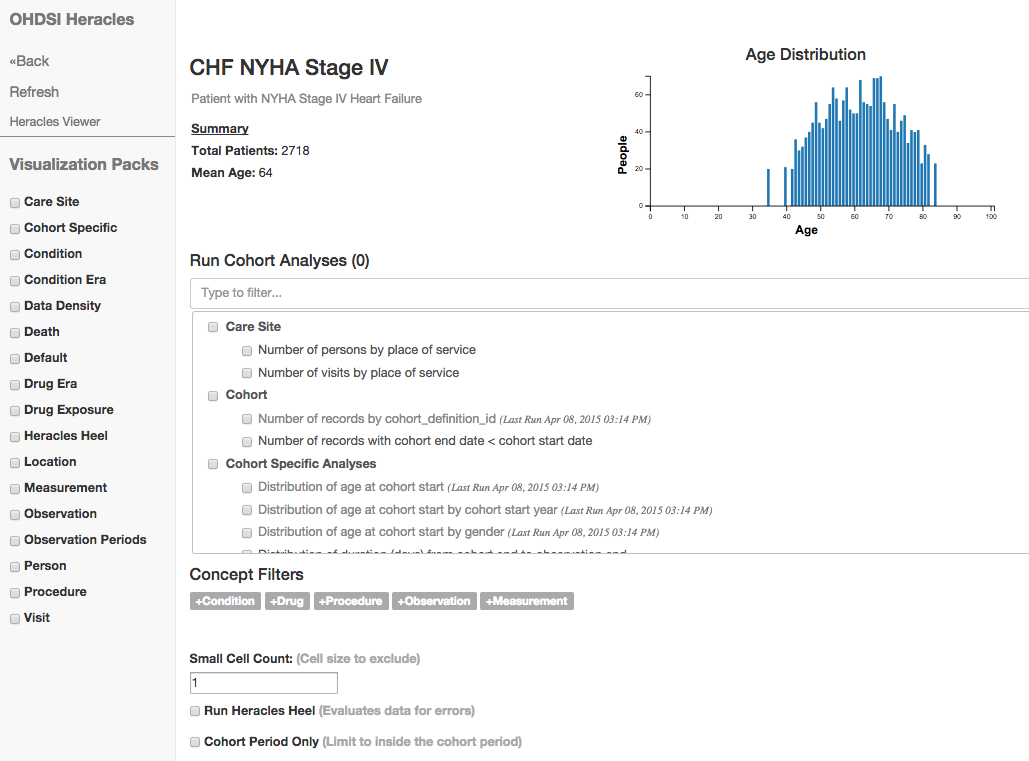Click the Back link in sidebar
The image size is (1029, 761).
point(30,61)
